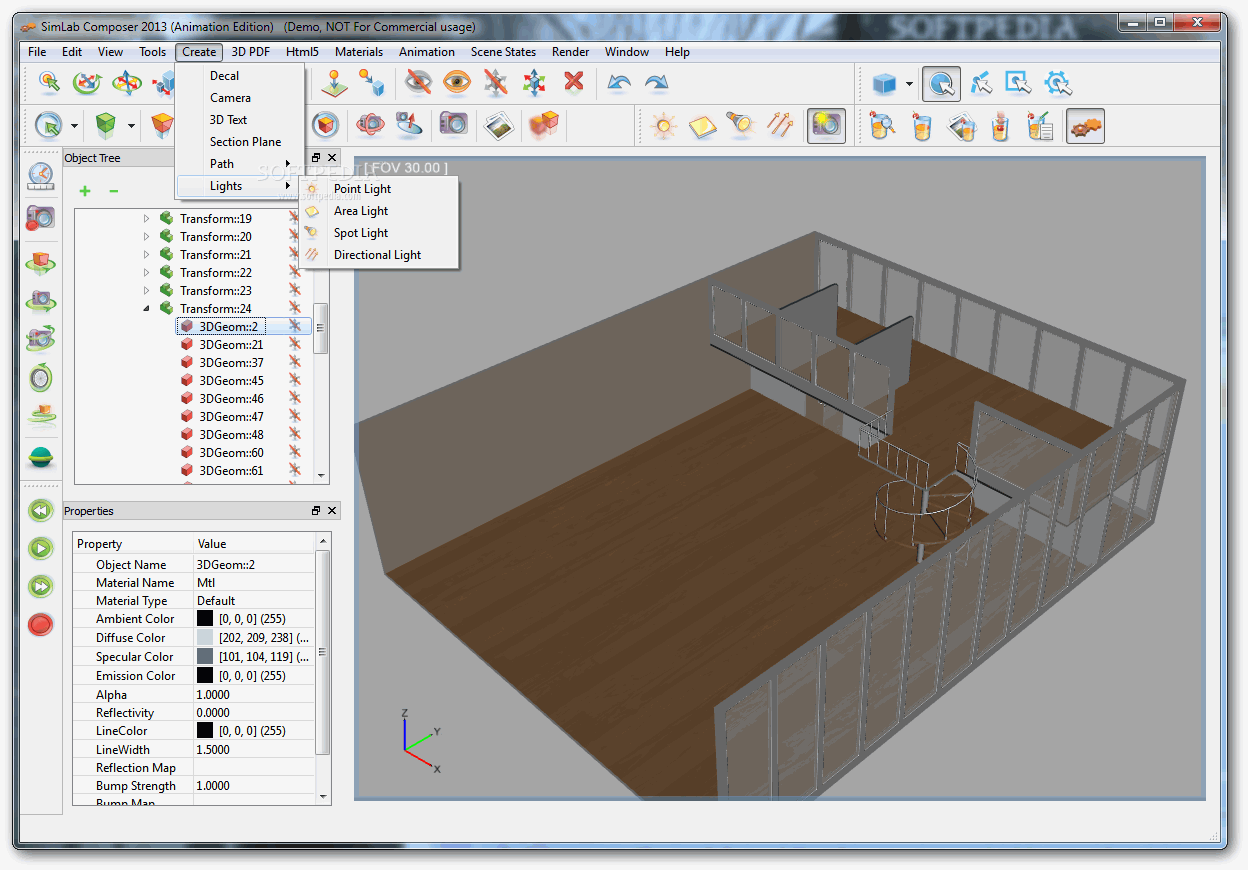Screen dimensions: 1248x870
Task: Toggle visibility marker of 3DGeom::48
Action: pos(295,434)
